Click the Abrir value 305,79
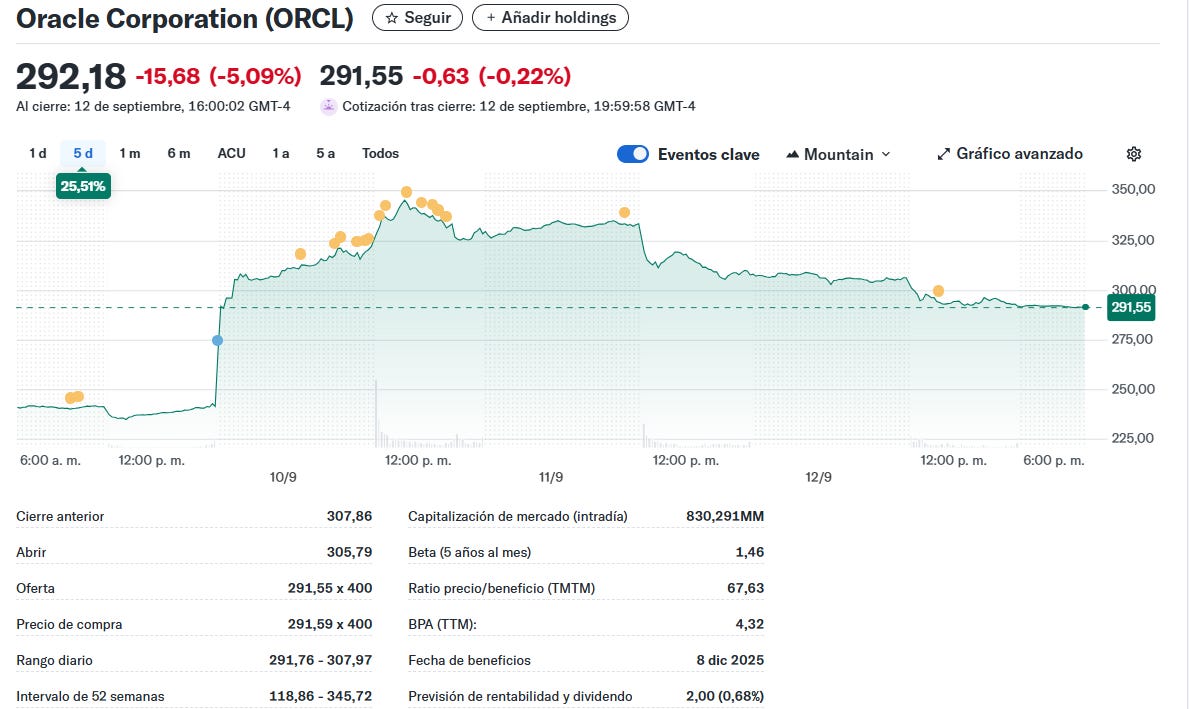 coord(350,552)
